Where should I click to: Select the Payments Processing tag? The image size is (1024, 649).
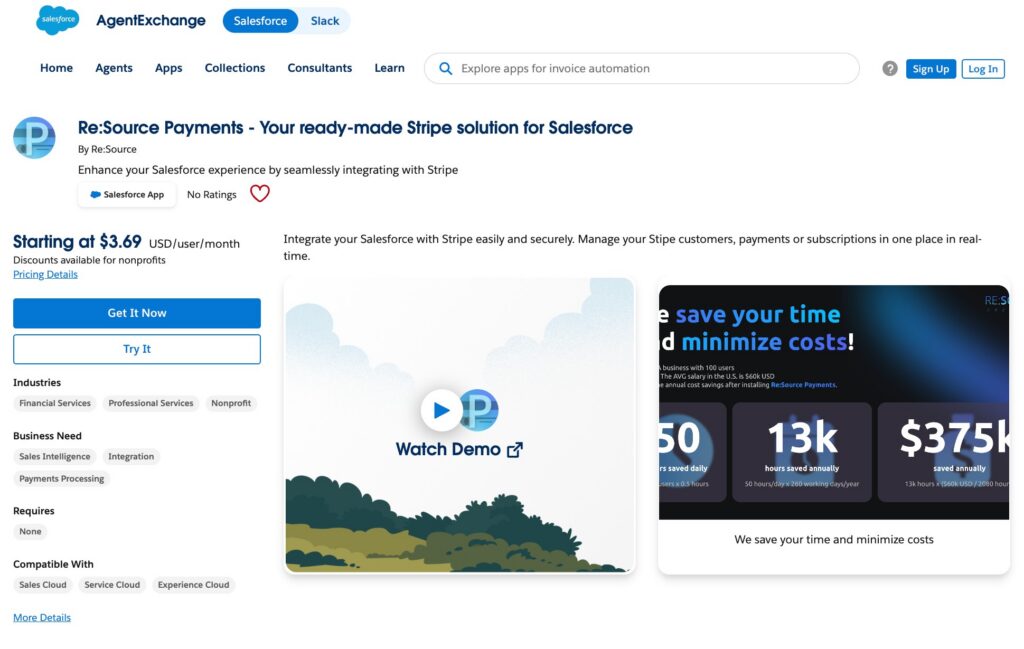pos(61,479)
